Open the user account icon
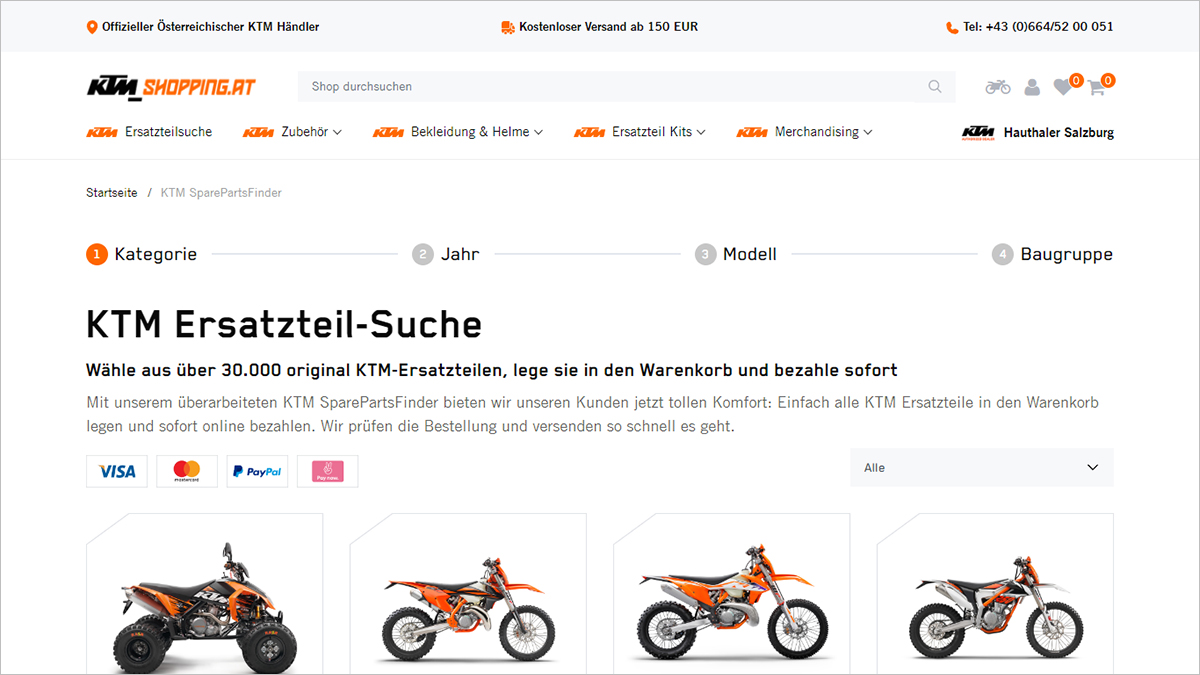The image size is (1200, 675). coord(1032,87)
